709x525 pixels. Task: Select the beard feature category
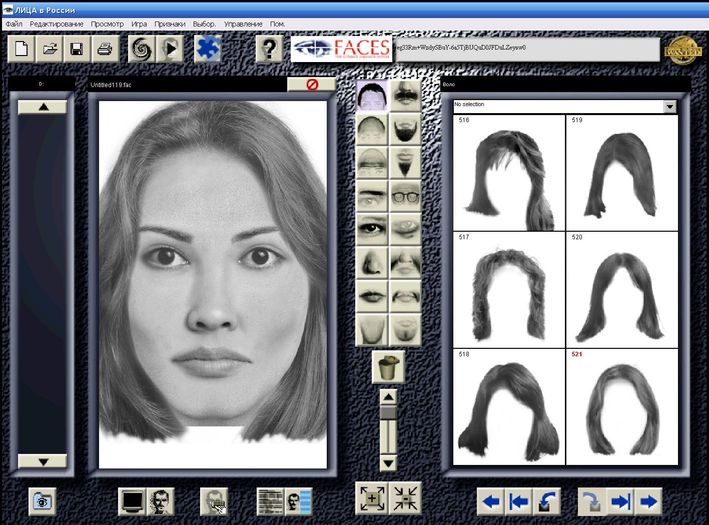(405, 129)
